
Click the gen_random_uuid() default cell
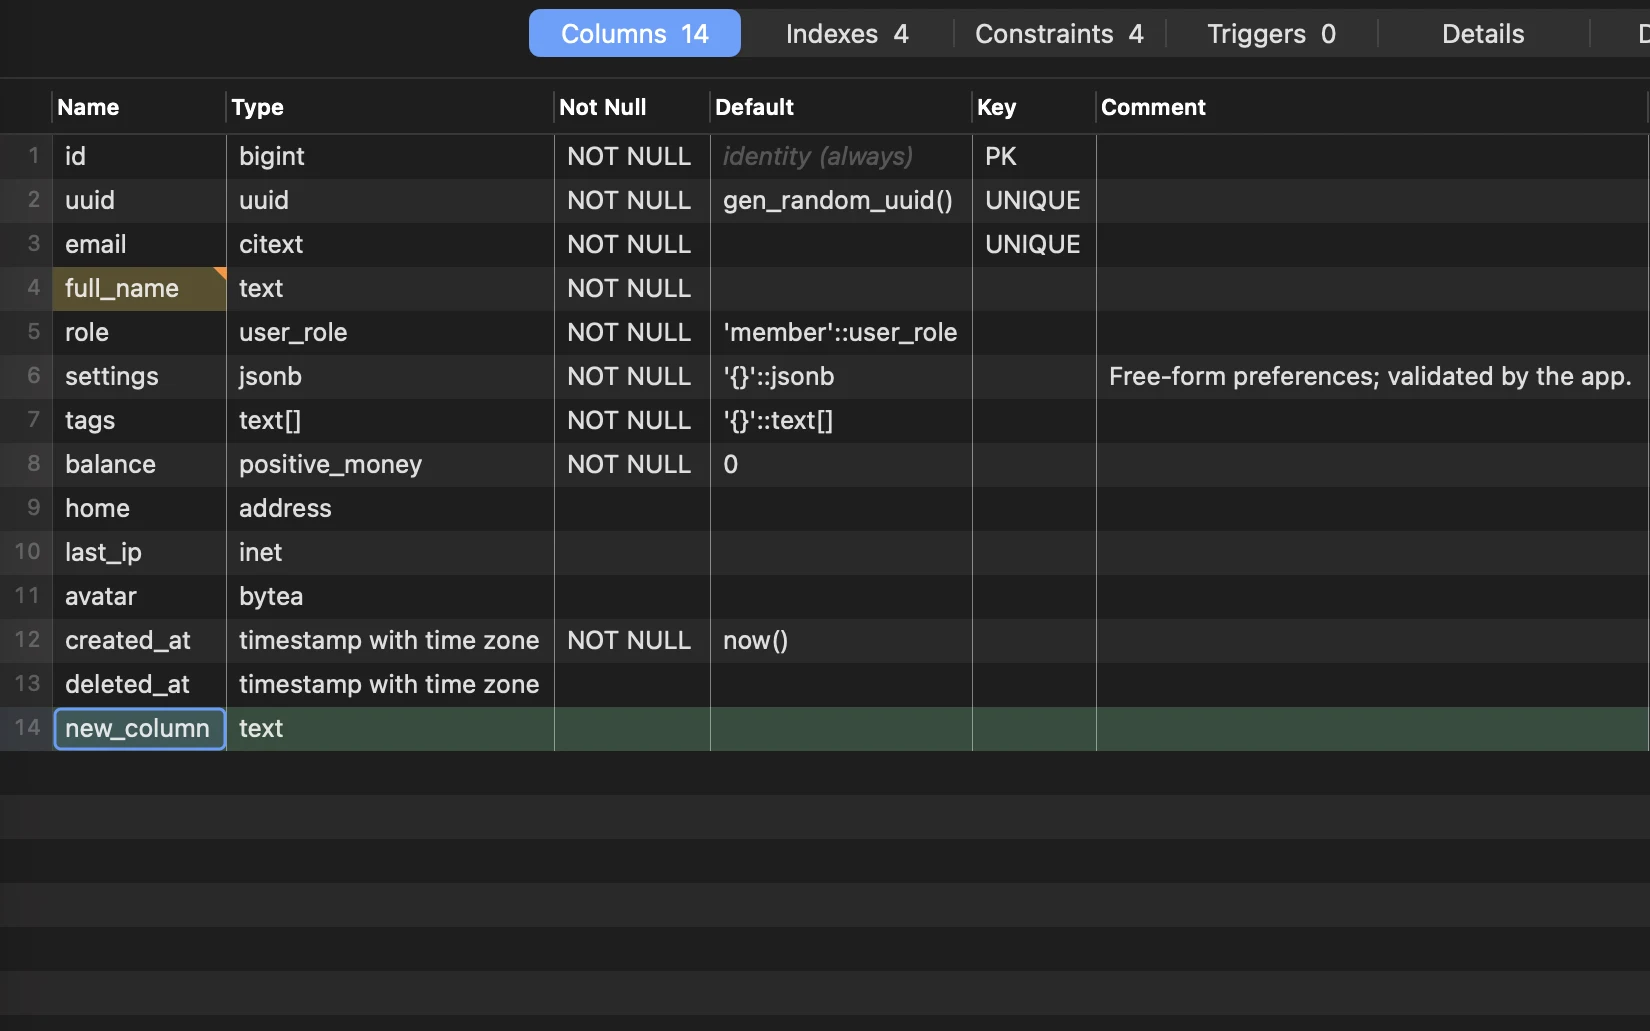pyautogui.click(x=841, y=200)
